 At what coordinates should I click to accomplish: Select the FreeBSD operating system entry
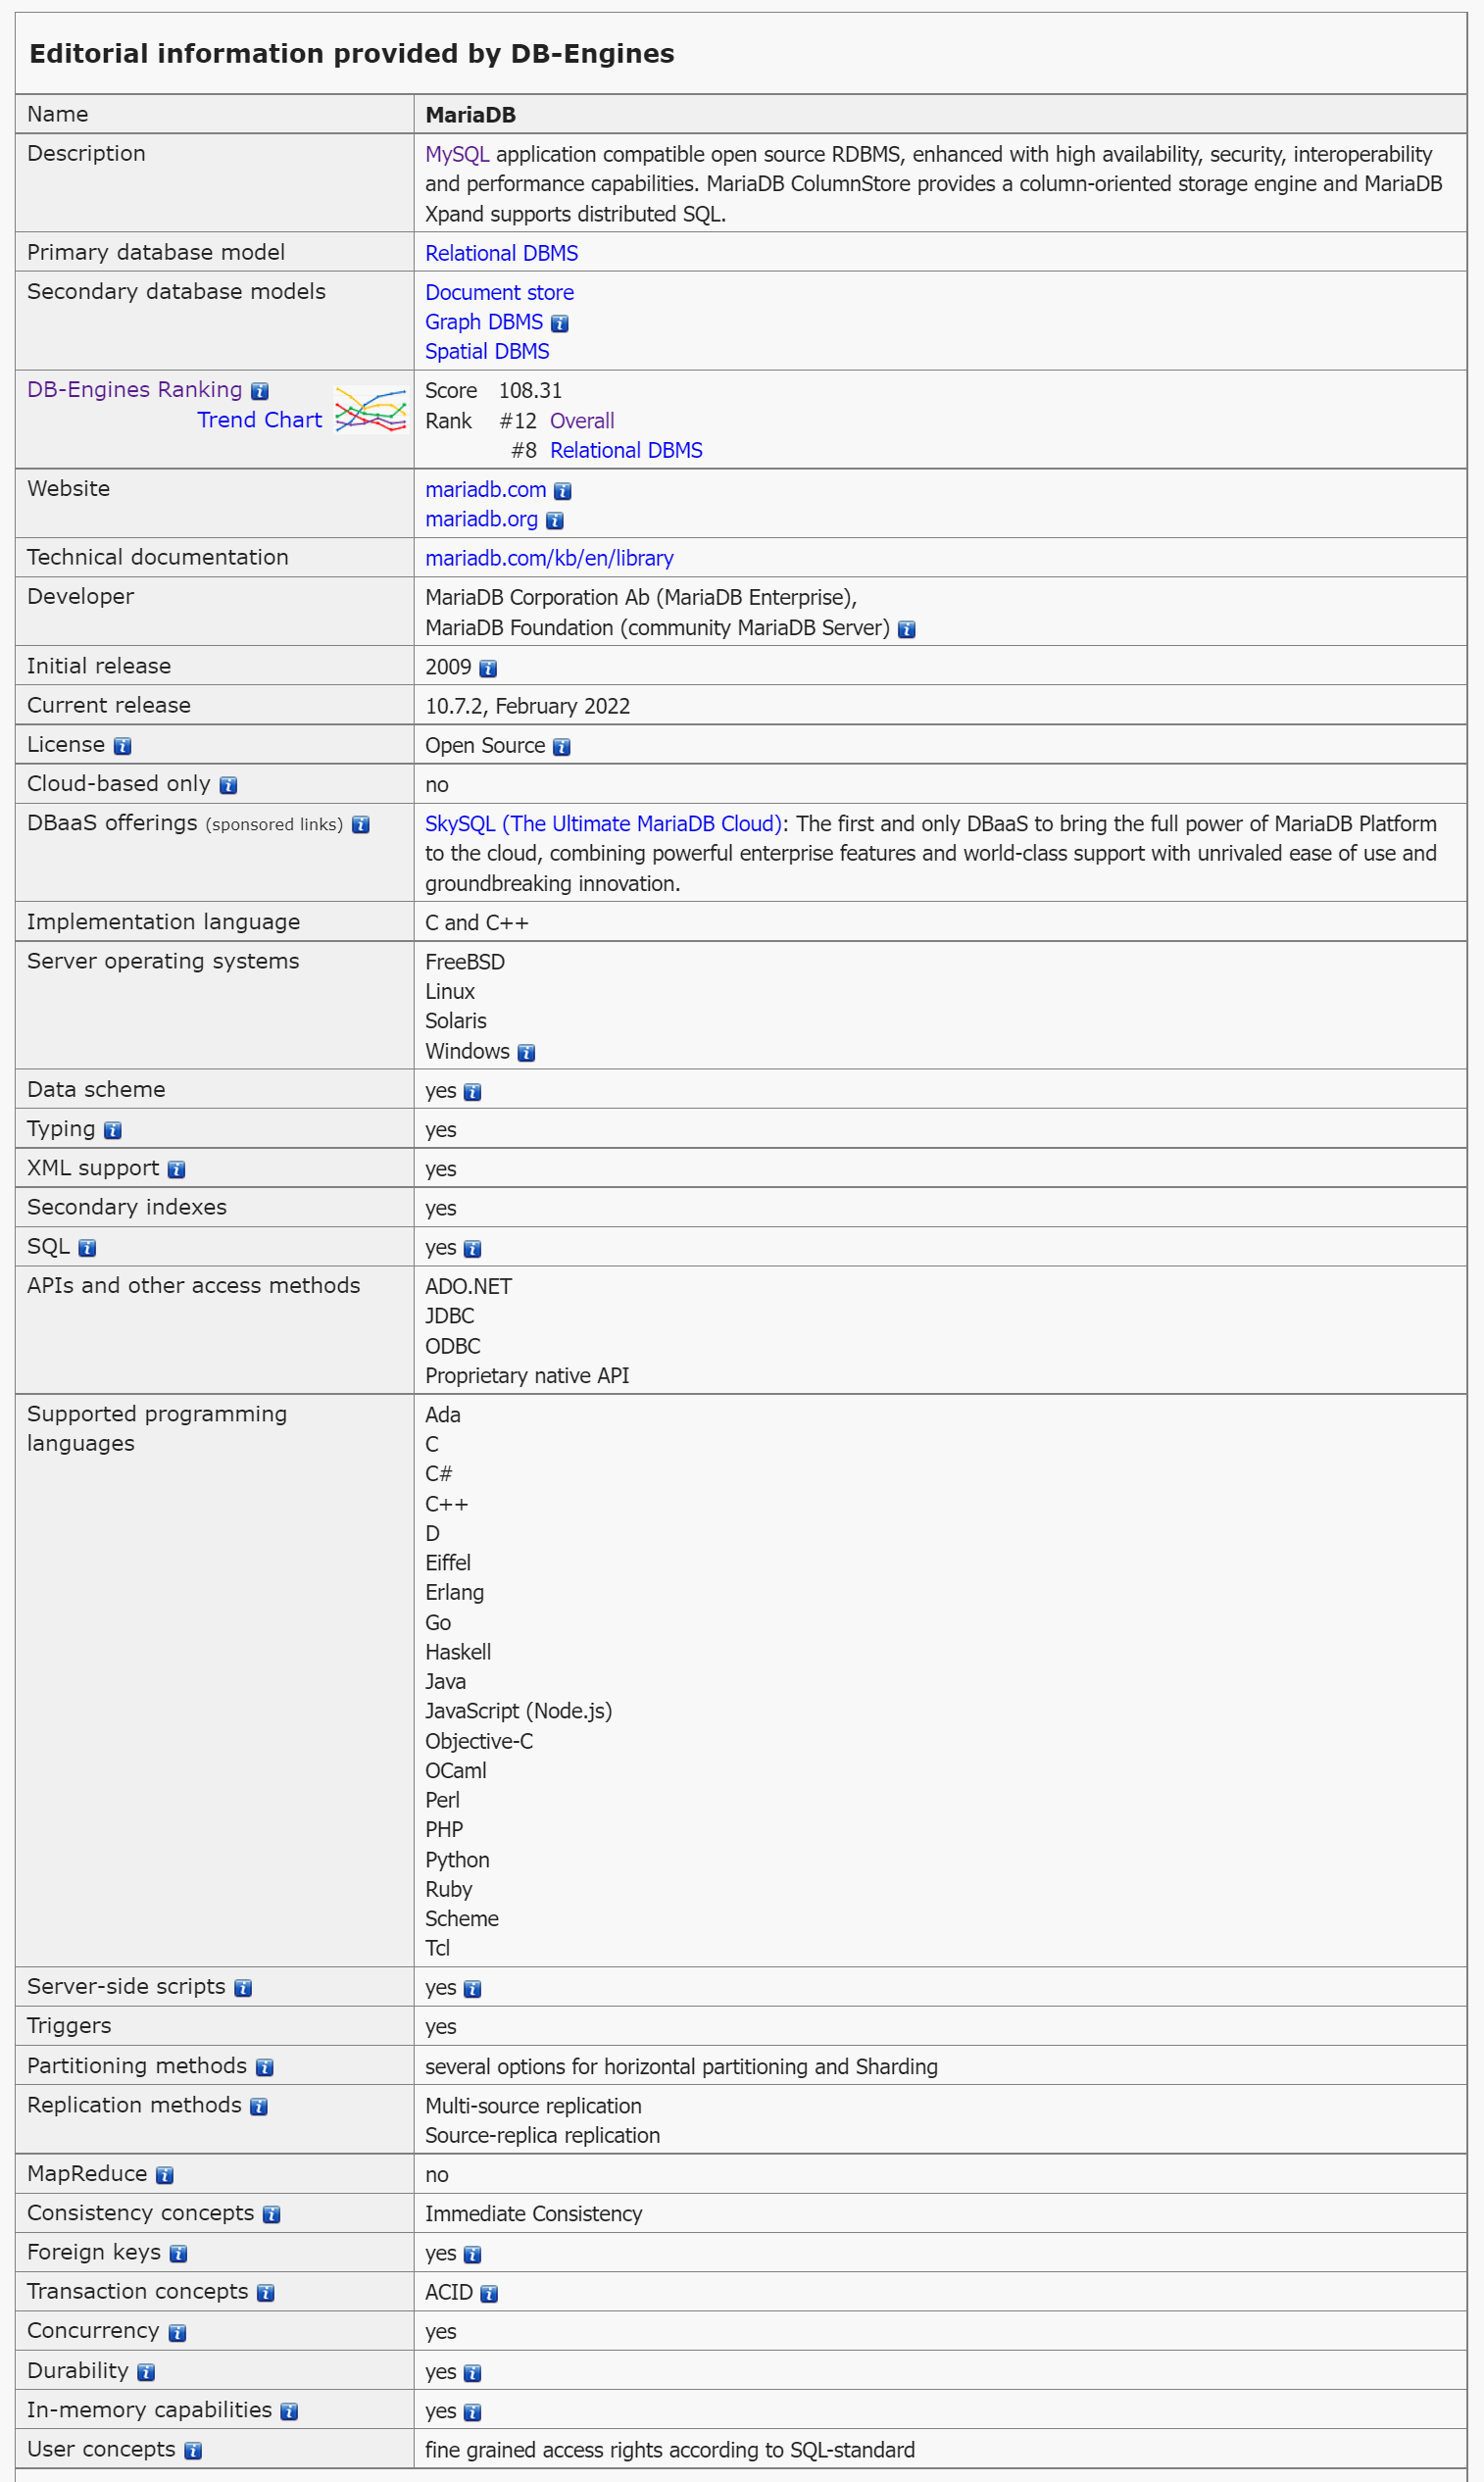[x=465, y=962]
